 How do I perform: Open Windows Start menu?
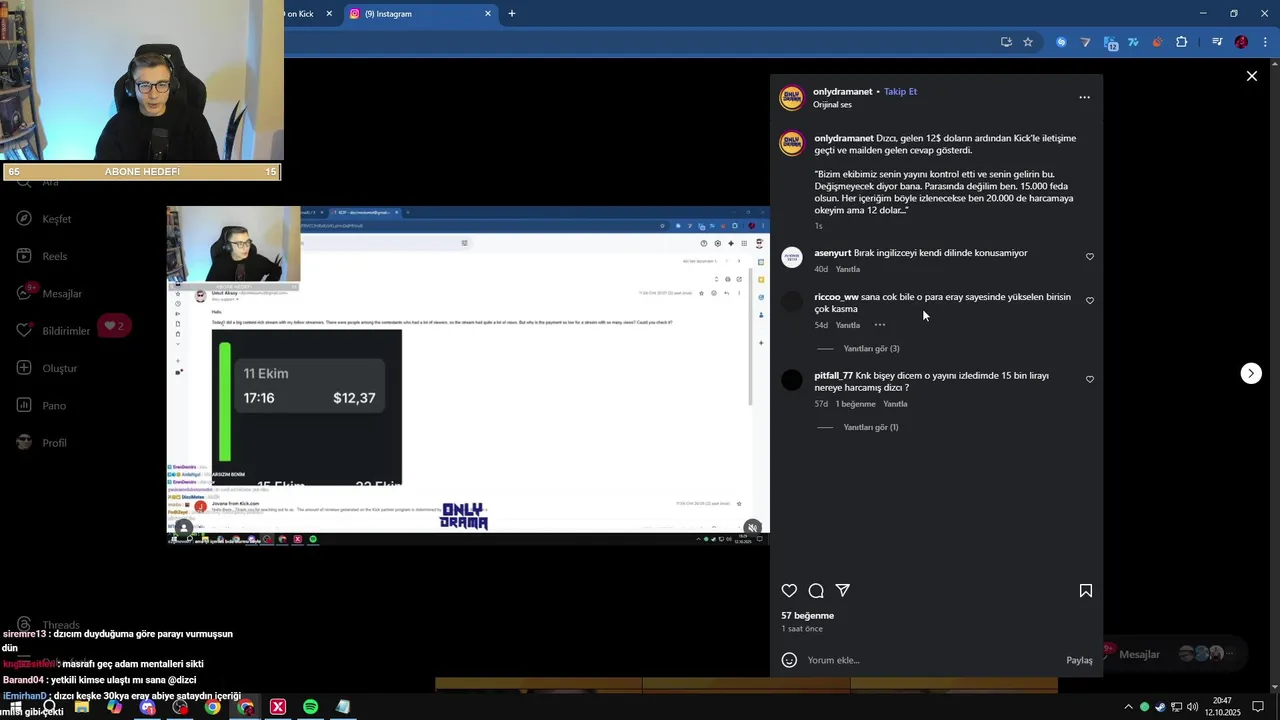coord(16,707)
